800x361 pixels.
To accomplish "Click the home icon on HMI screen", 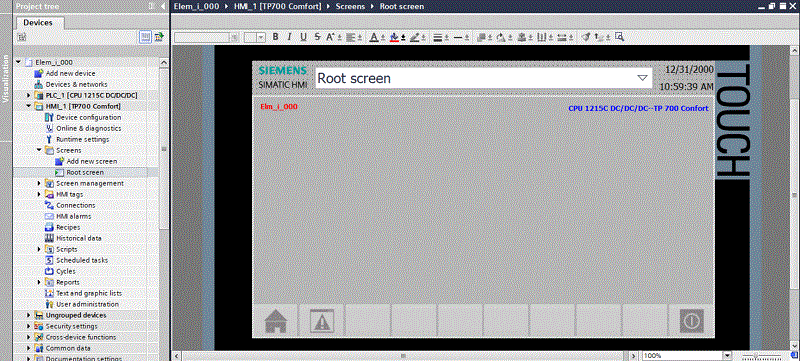I will [276, 321].
